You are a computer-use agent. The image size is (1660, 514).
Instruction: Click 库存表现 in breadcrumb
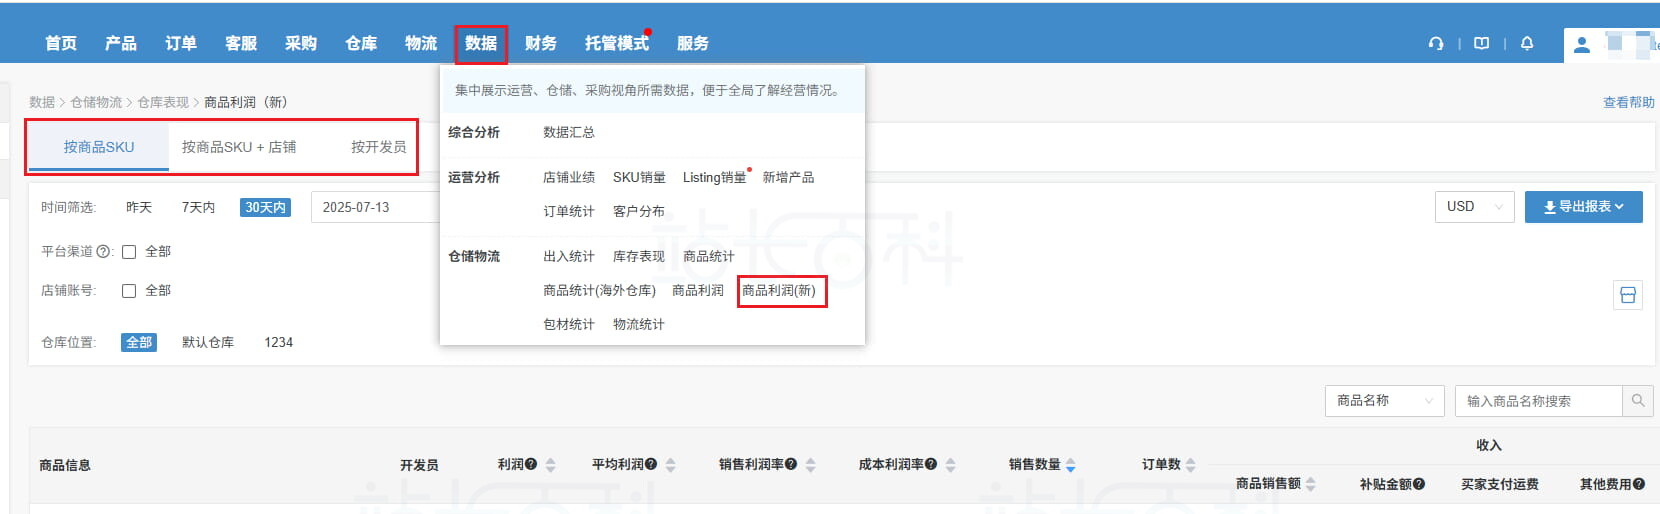(163, 102)
